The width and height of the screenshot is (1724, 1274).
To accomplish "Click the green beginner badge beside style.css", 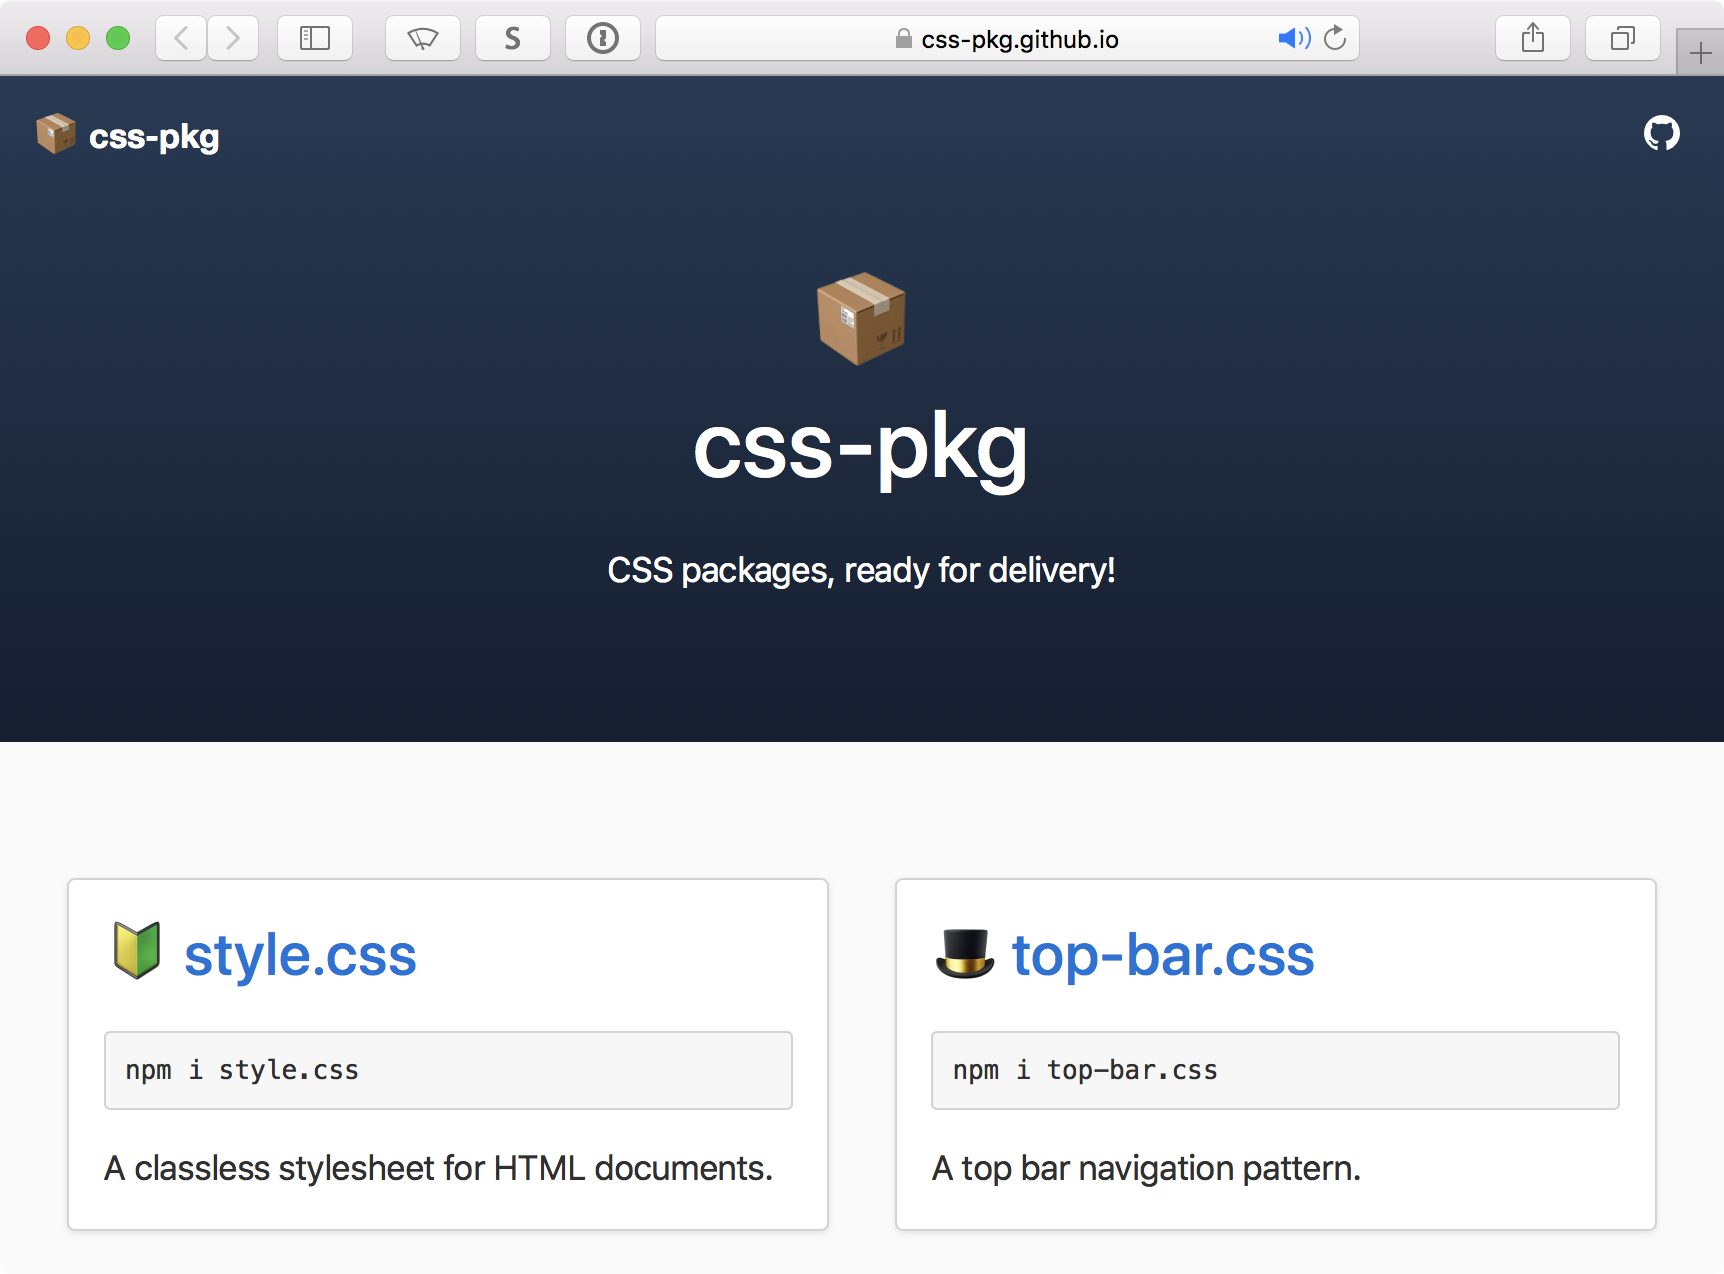I will (137, 952).
